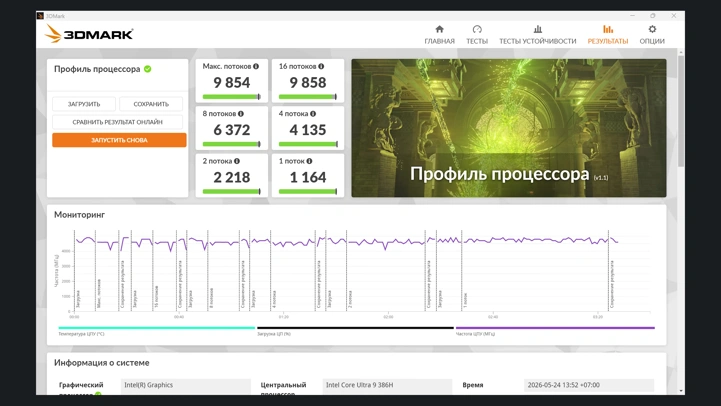Click the 6 372 score value
The width and height of the screenshot is (721, 406).
(x=231, y=130)
